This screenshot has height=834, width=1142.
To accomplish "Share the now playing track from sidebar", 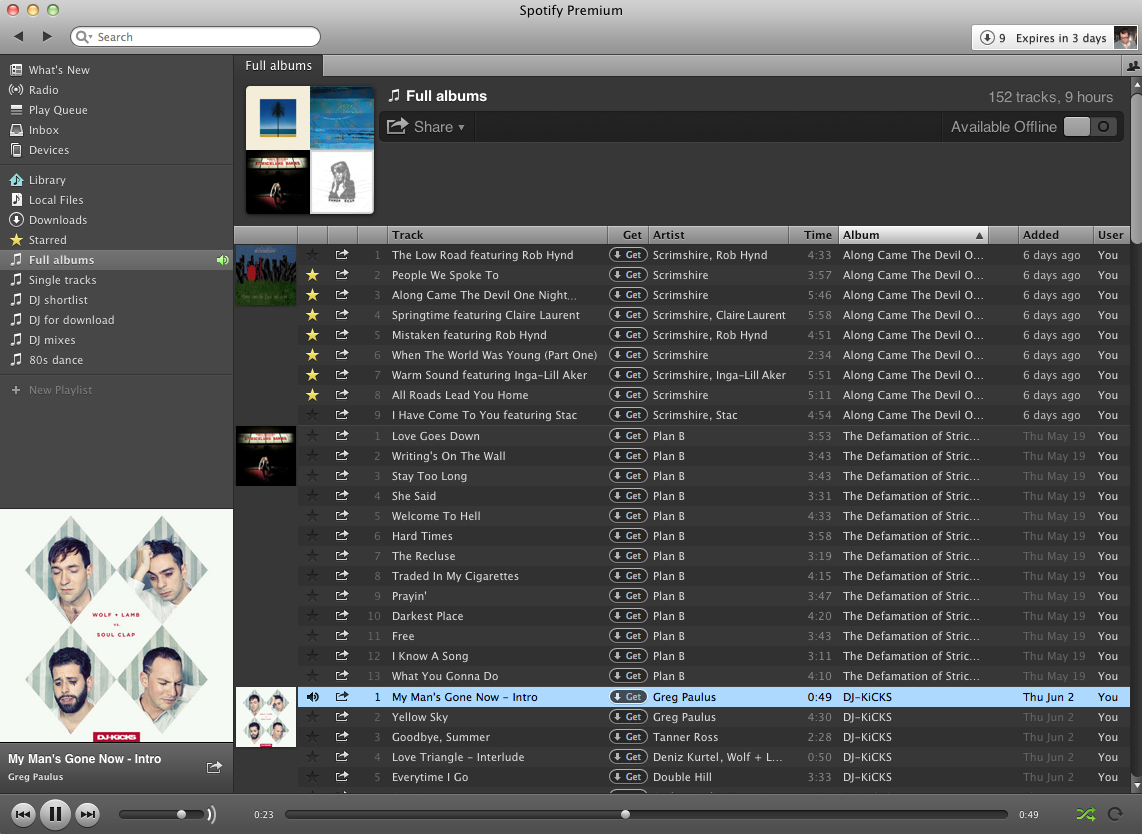I will point(214,767).
